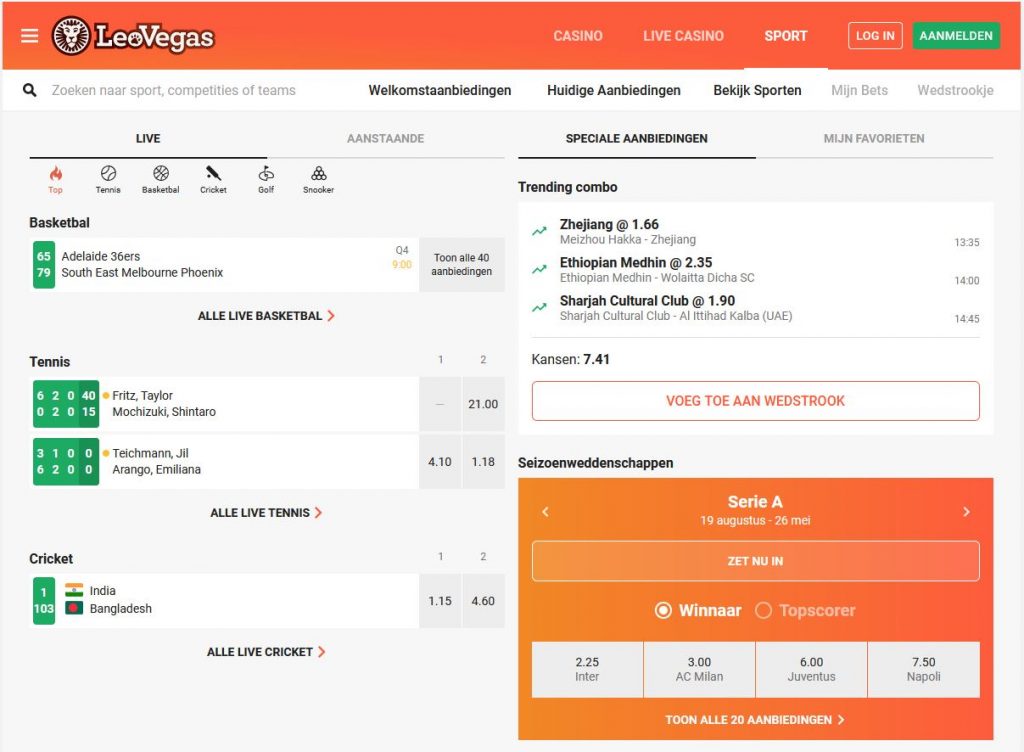
Task: Click the Log In button
Action: pos(875,36)
